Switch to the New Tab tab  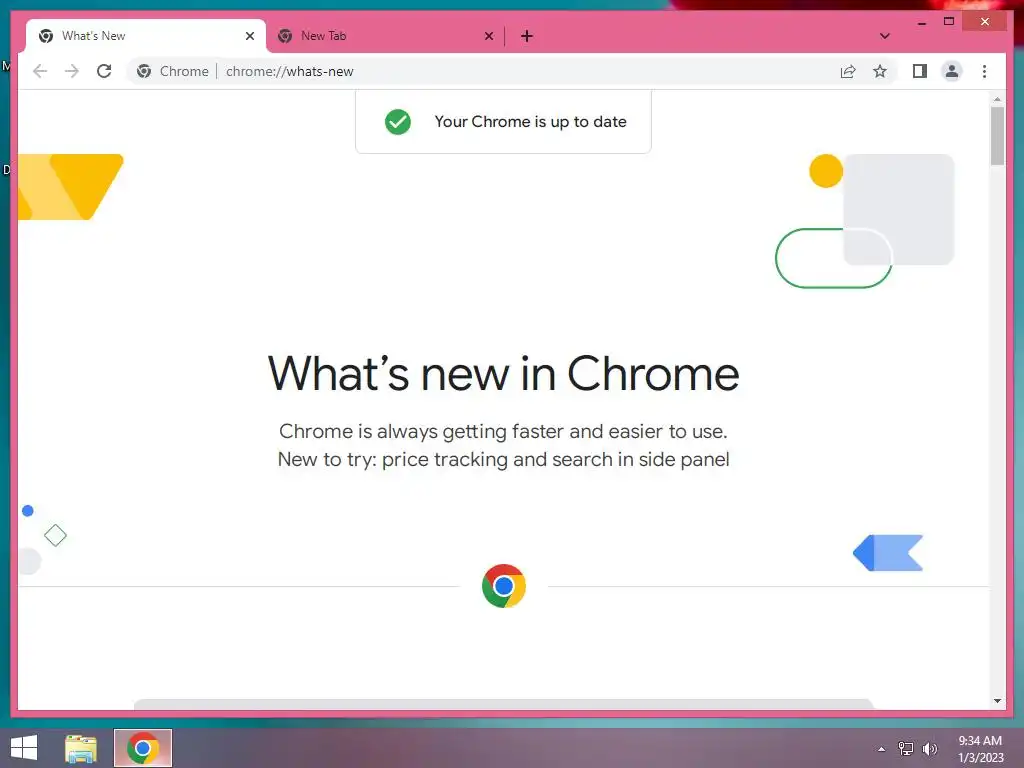pyautogui.click(x=384, y=36)
